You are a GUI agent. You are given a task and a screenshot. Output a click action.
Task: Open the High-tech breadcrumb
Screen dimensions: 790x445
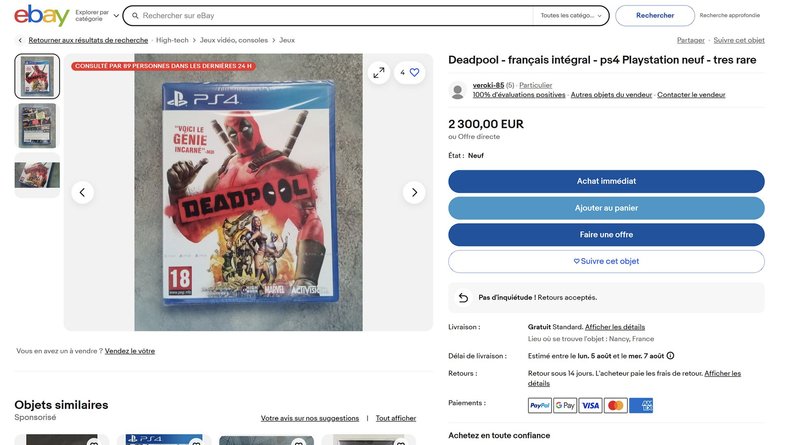pyautogui.click(x=172, y=40)
